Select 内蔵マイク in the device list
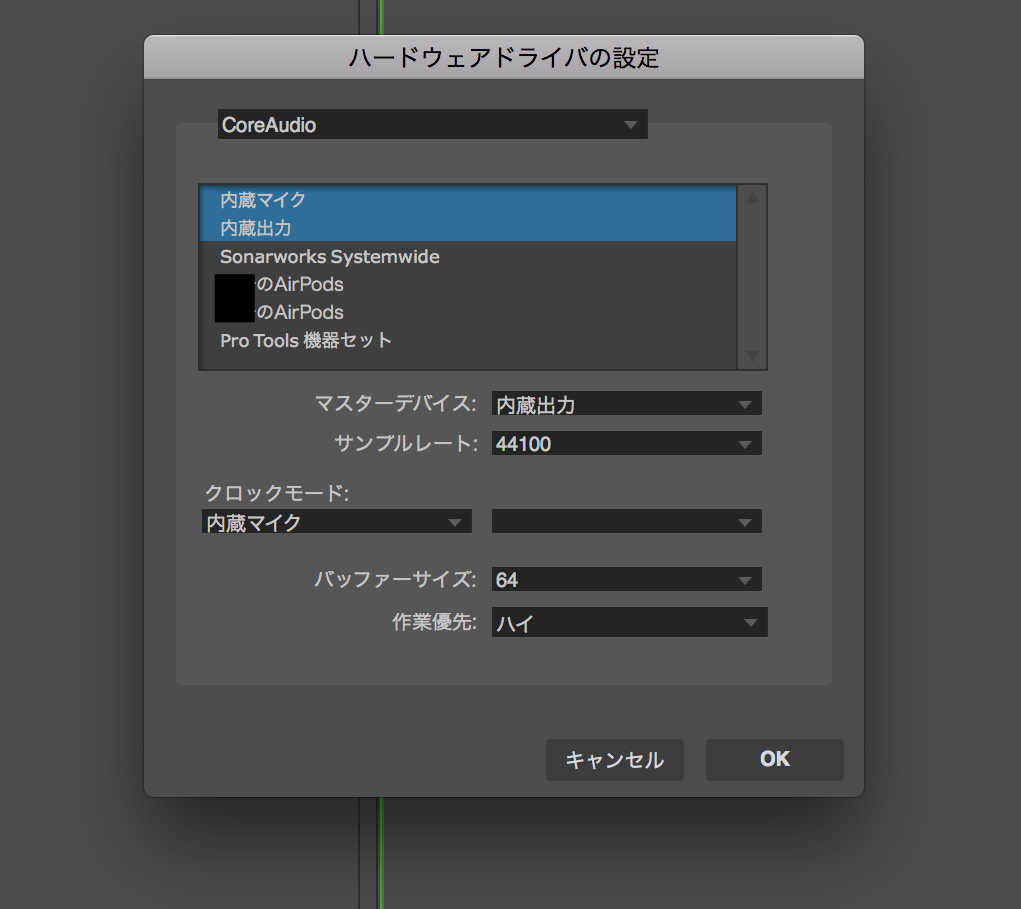This screenshot has width=1021, height=909. coord(264,200)
